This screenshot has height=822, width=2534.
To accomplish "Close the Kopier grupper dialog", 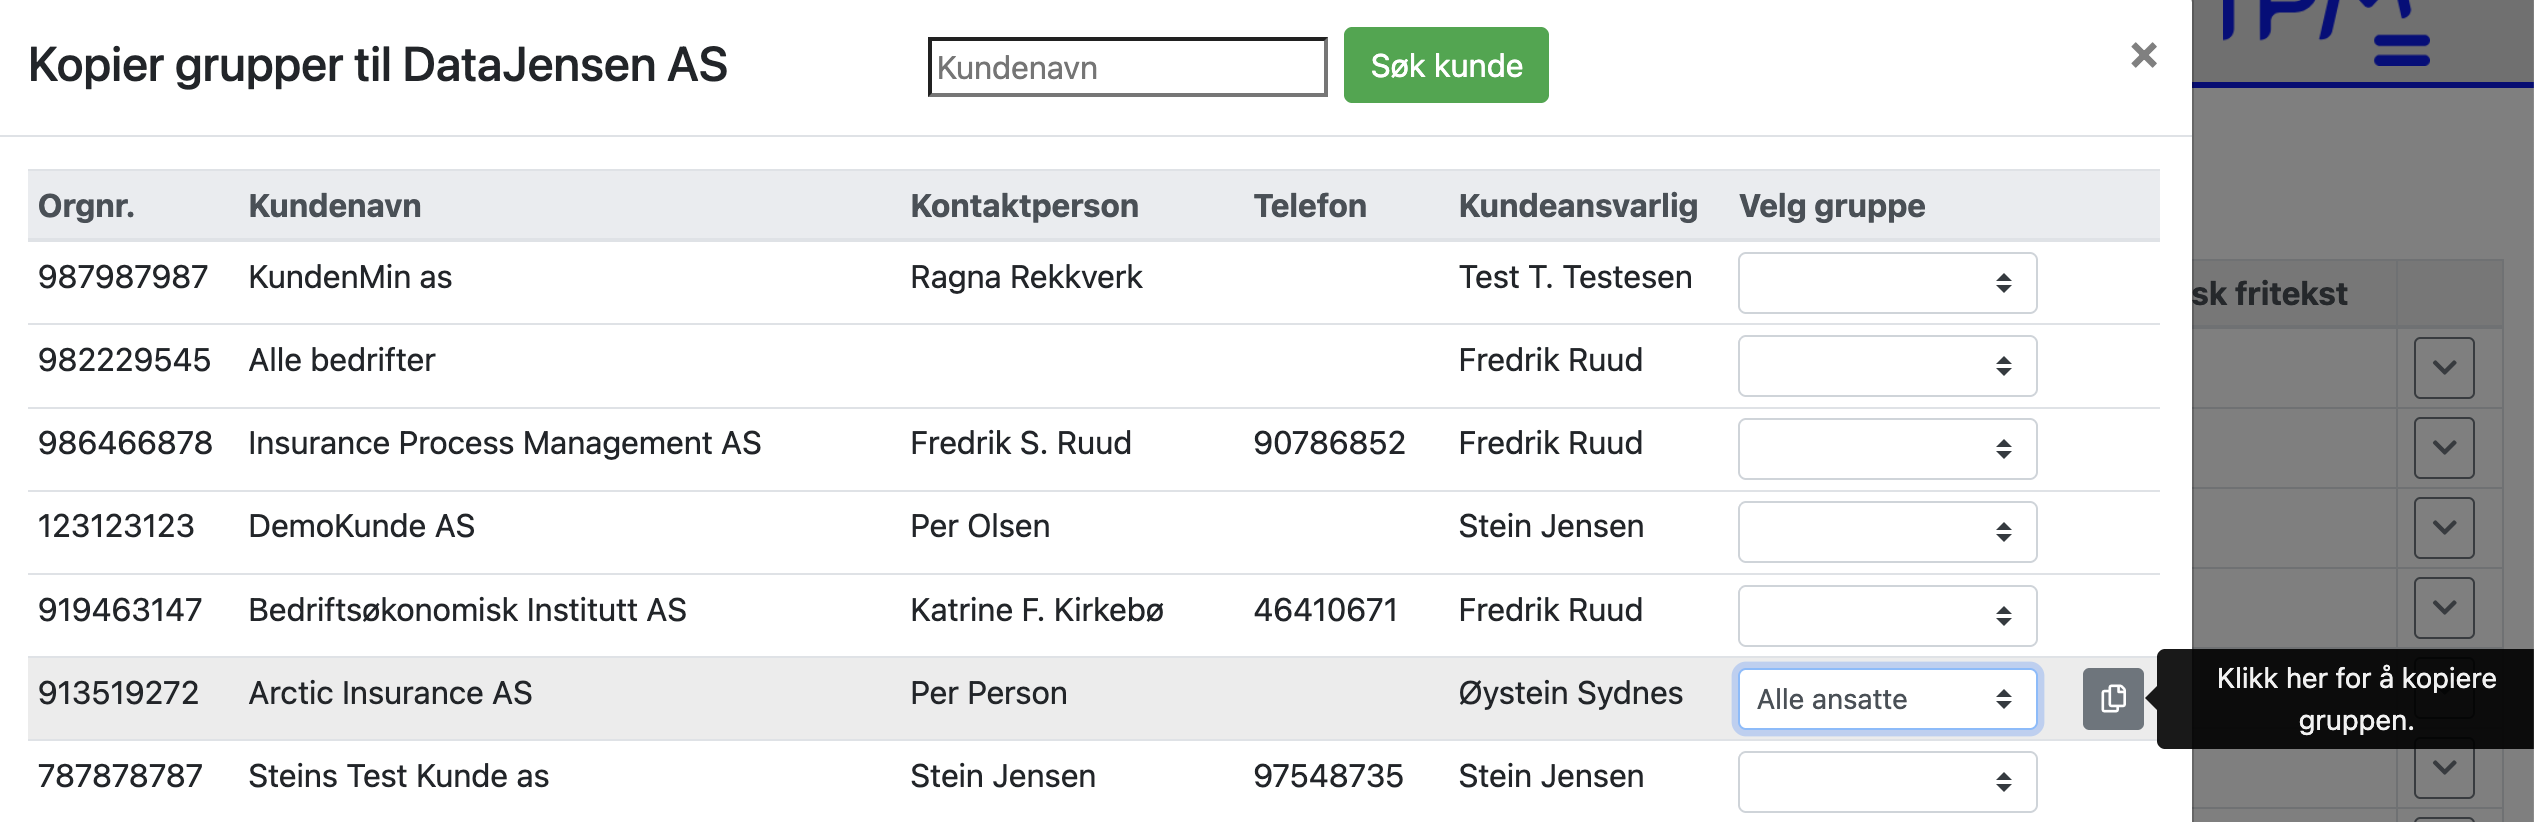I will click(x=2143, y=55).
